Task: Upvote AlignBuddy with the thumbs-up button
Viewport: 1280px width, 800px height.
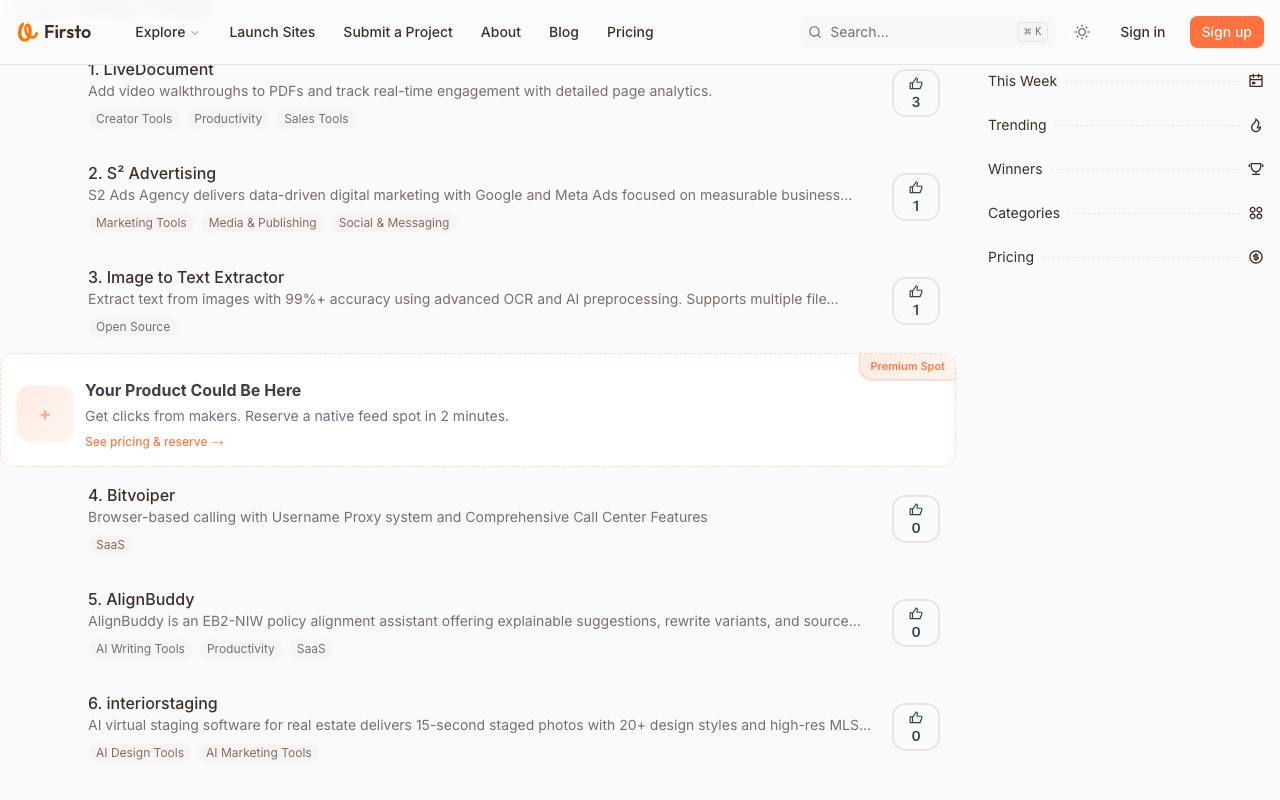Action: pyautogui.click(x=916, y=623)
